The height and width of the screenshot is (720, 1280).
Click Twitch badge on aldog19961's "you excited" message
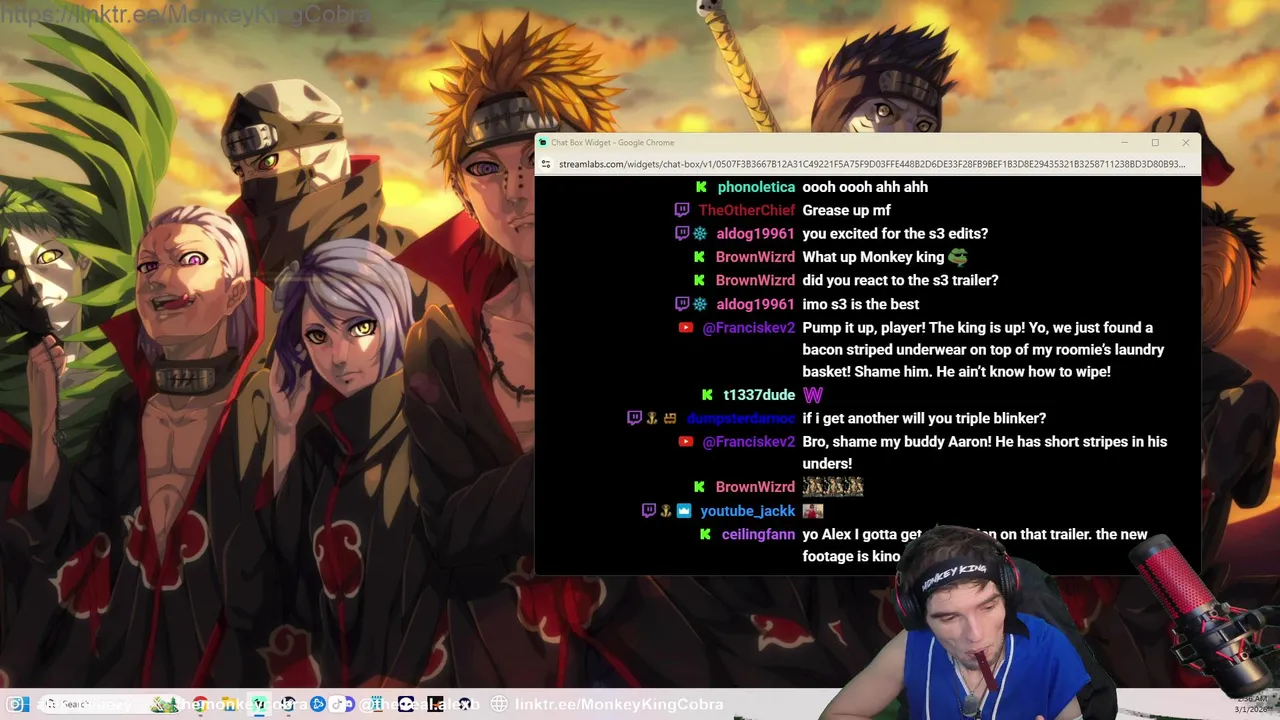tap(682, 233)
